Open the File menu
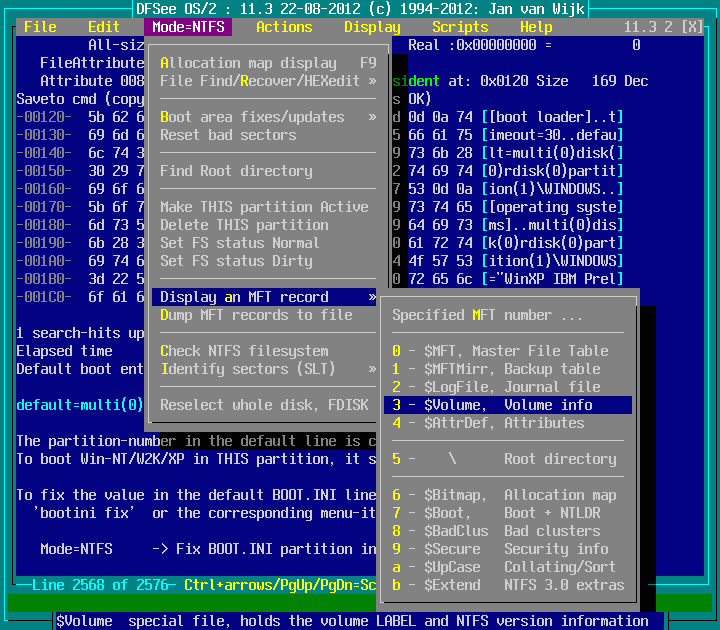The height and width of the screenshot is (630, 720). [x=40, y=27]
